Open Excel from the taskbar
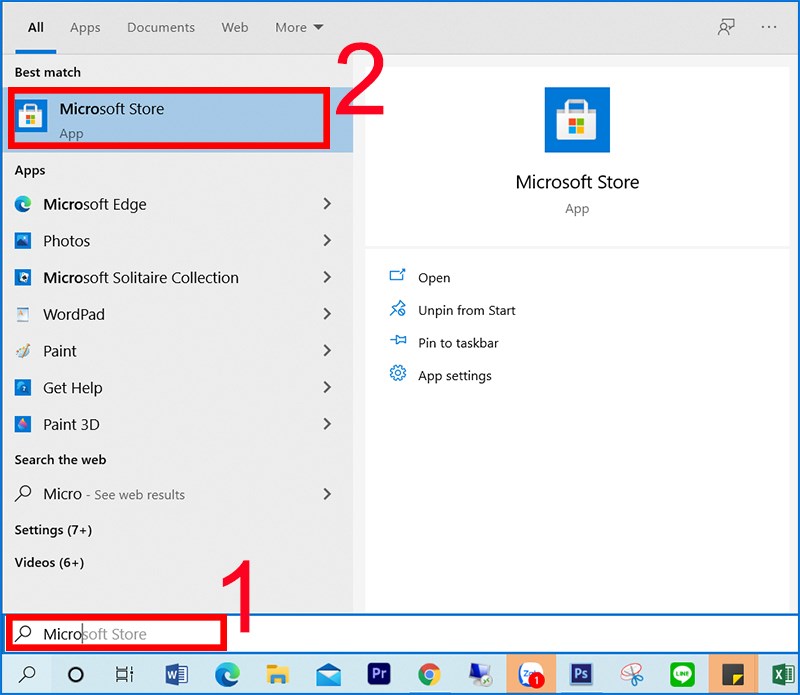 tap(783, 674)
